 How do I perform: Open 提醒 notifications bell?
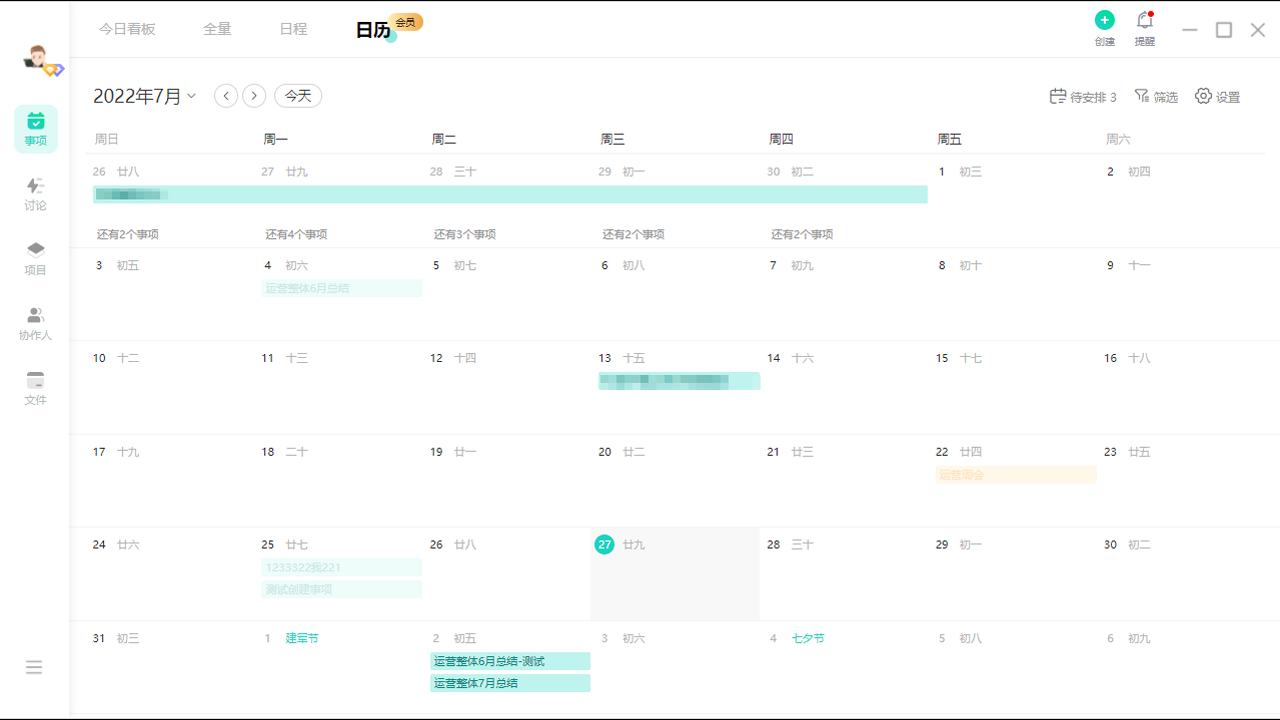coord(1145,28)
